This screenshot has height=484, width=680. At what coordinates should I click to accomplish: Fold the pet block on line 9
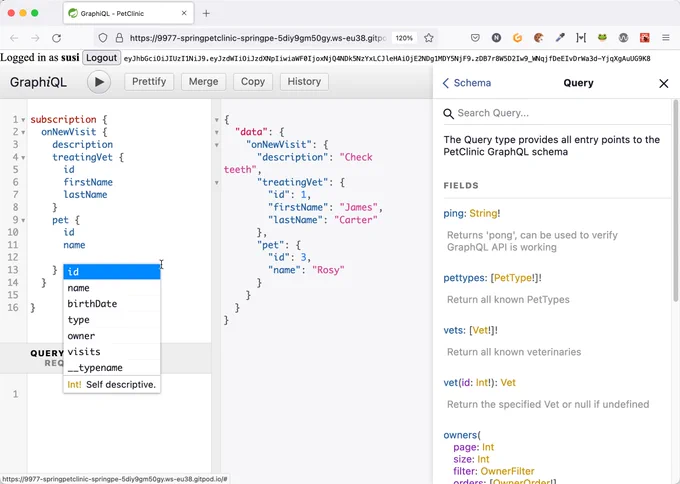(23, 221)
